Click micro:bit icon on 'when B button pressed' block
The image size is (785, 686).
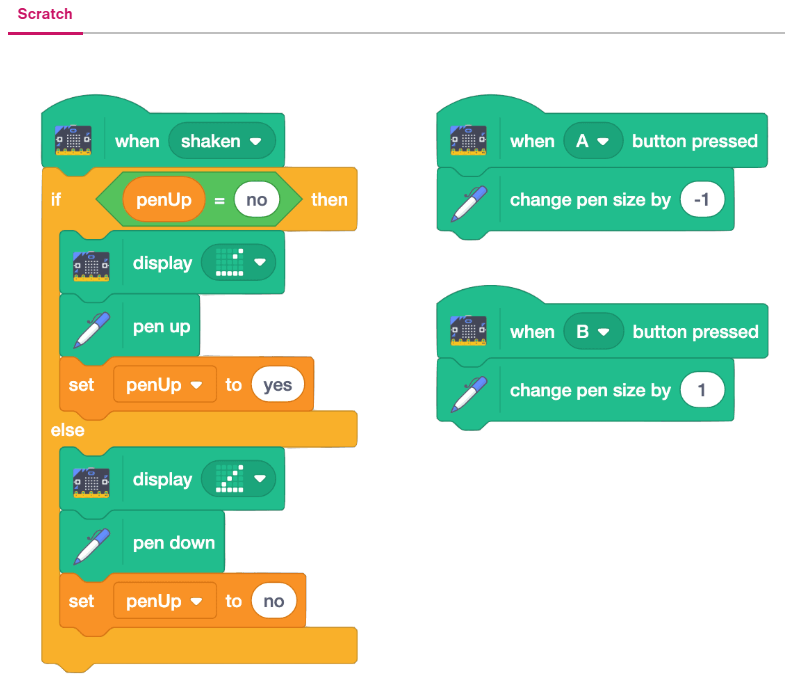click(x=468, y=332)
